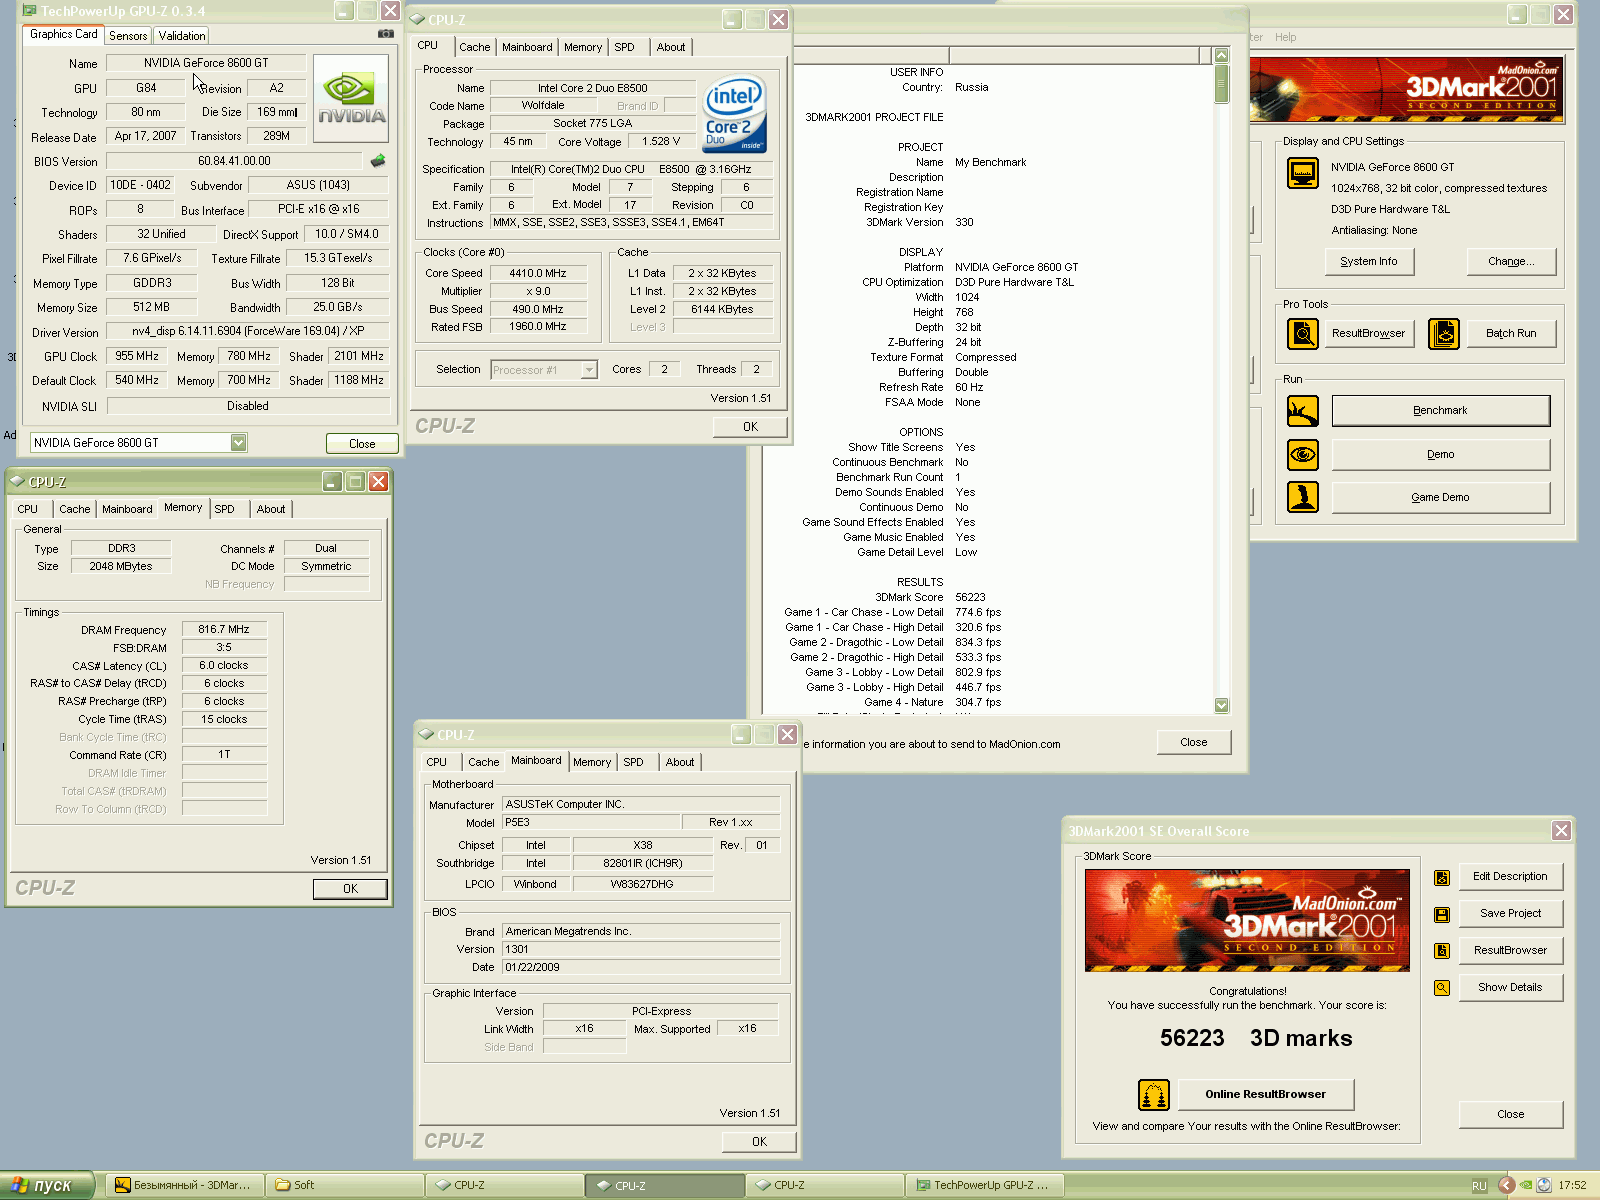
Task: Open the Help menu in 3DMark2001
Action: coord(1285,37)
